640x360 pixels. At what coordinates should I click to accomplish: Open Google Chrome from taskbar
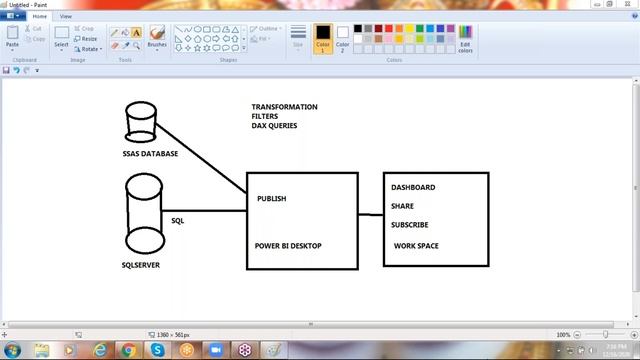tap(129, 350)
